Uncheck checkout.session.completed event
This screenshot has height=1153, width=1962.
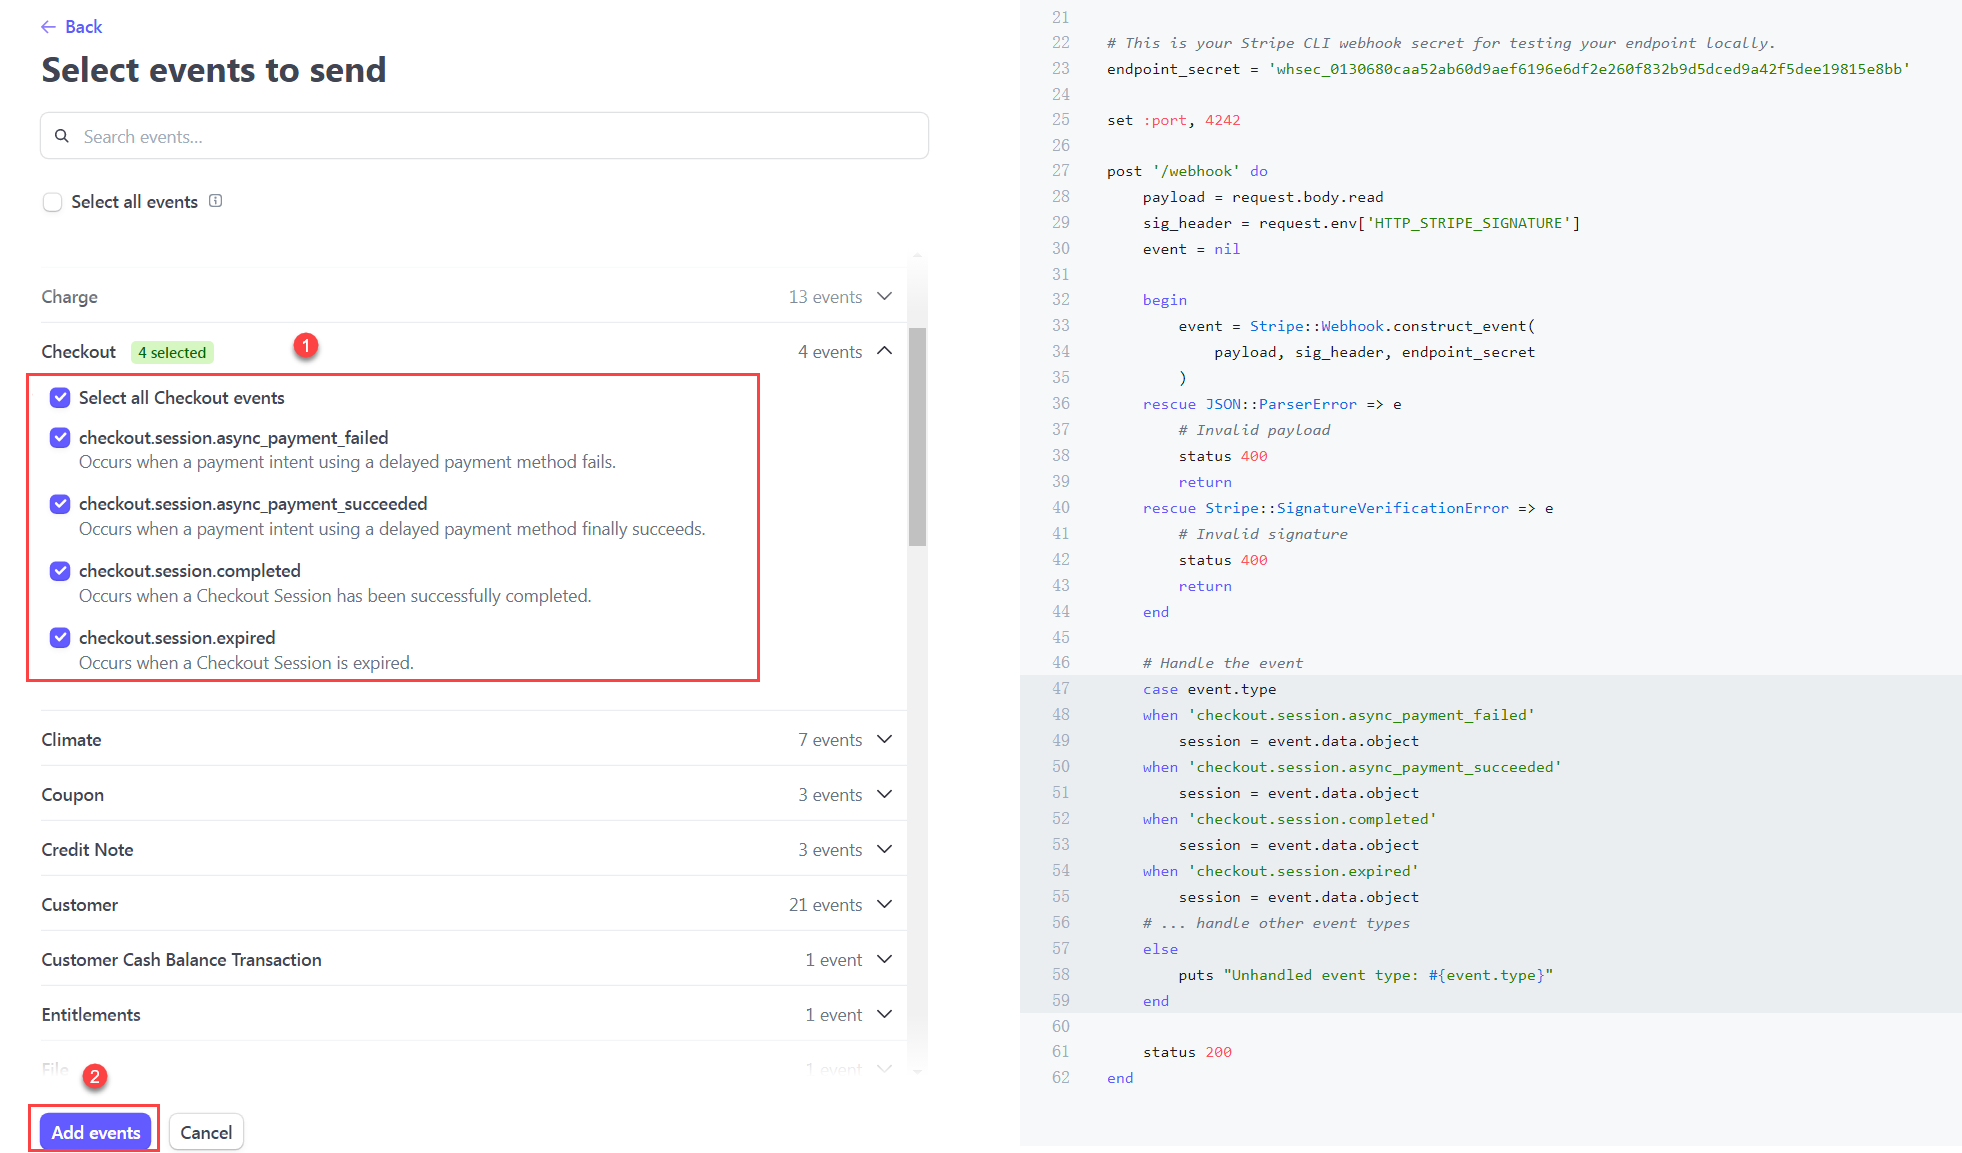[60, 571]
